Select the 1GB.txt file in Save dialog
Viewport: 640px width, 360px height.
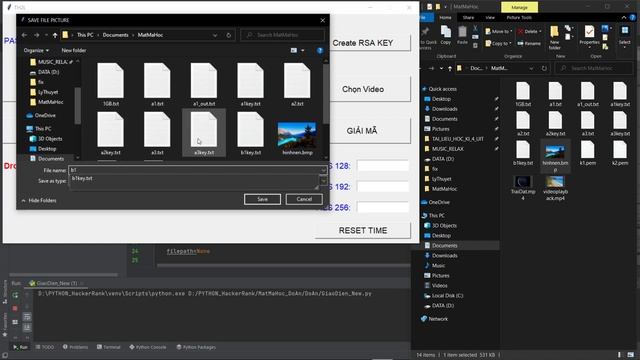(111, 85)
